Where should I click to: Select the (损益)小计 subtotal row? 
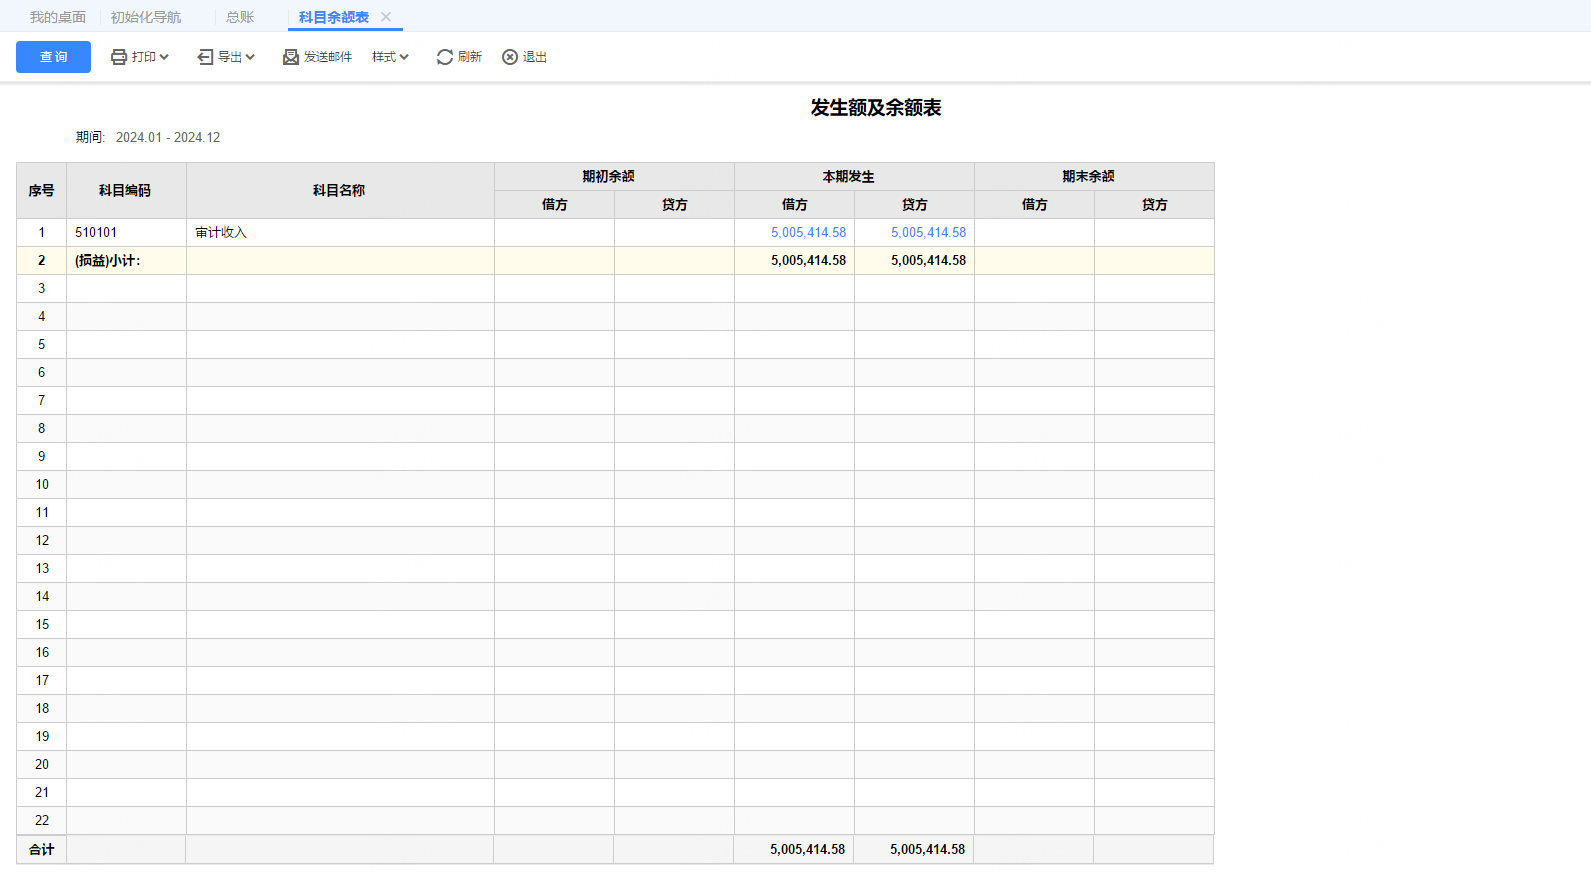[x=108, y=260]
